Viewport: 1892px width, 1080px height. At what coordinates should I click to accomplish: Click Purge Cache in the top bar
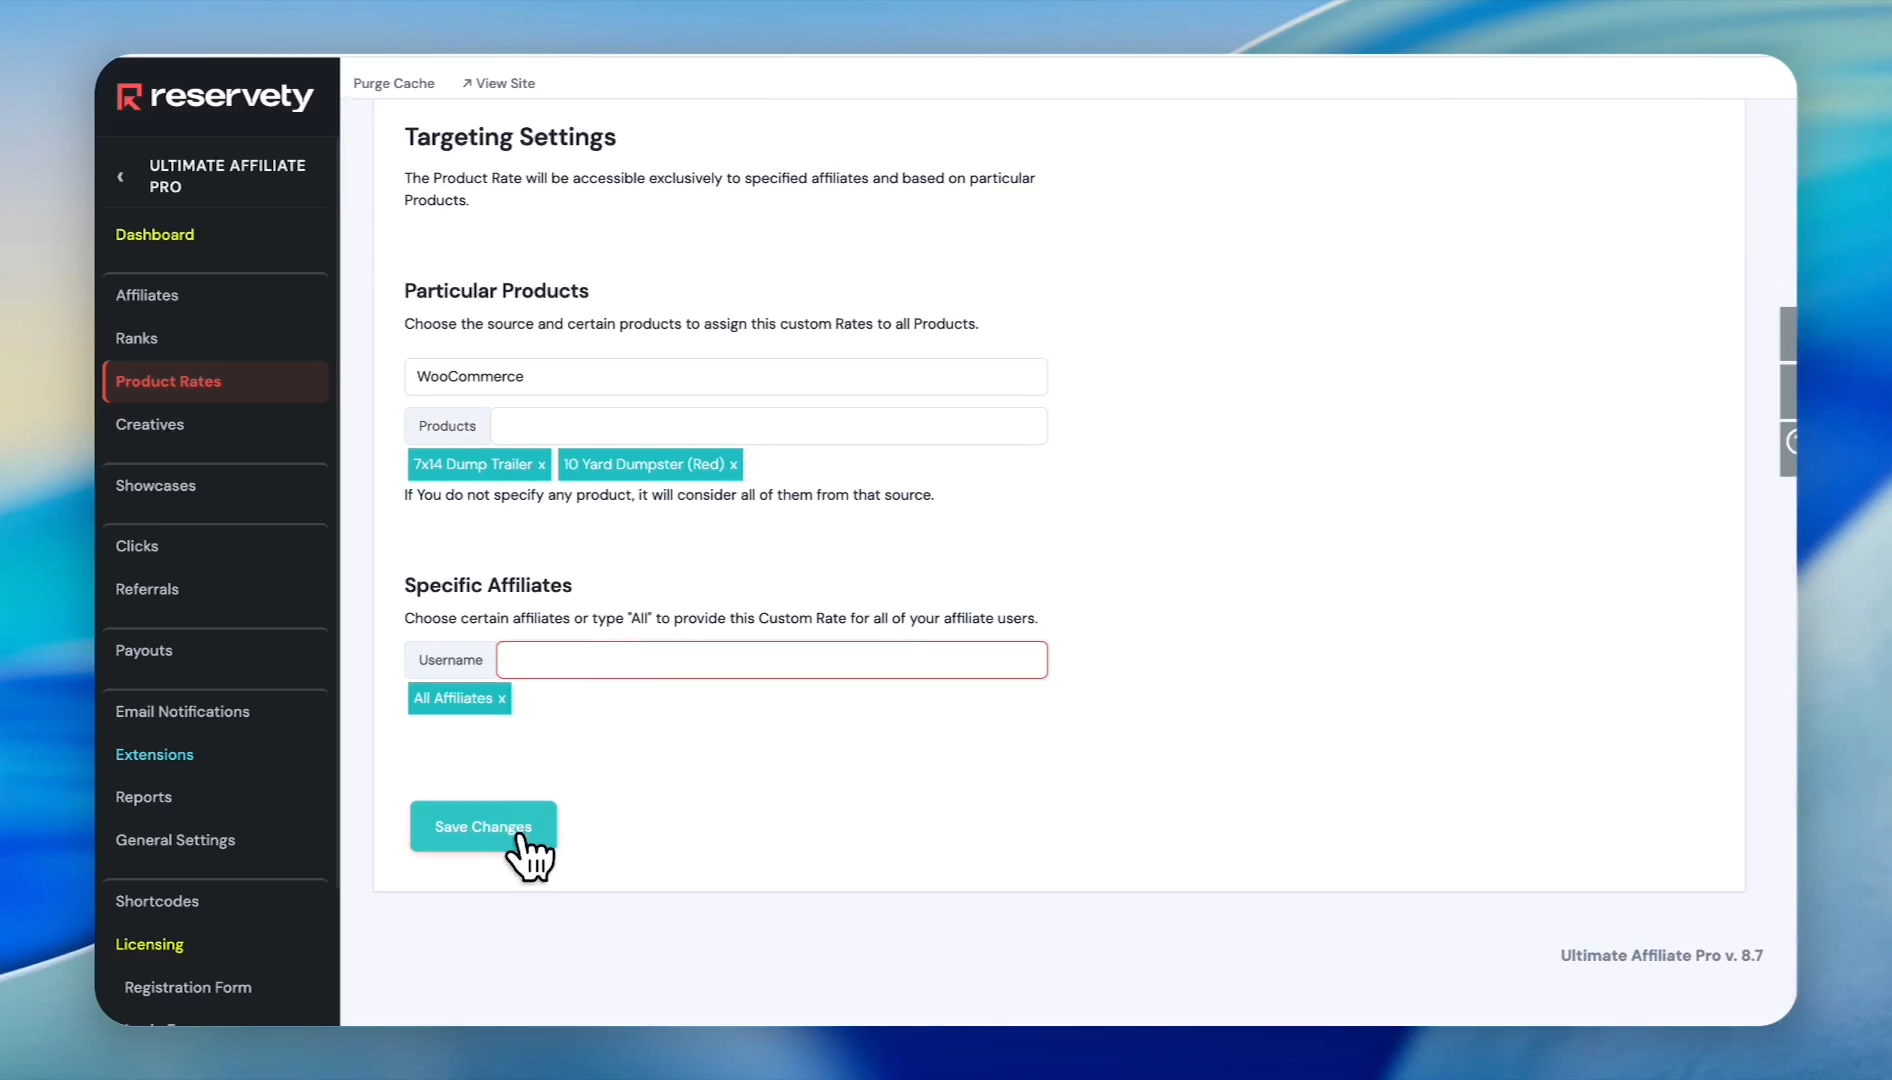coord(393,83)
